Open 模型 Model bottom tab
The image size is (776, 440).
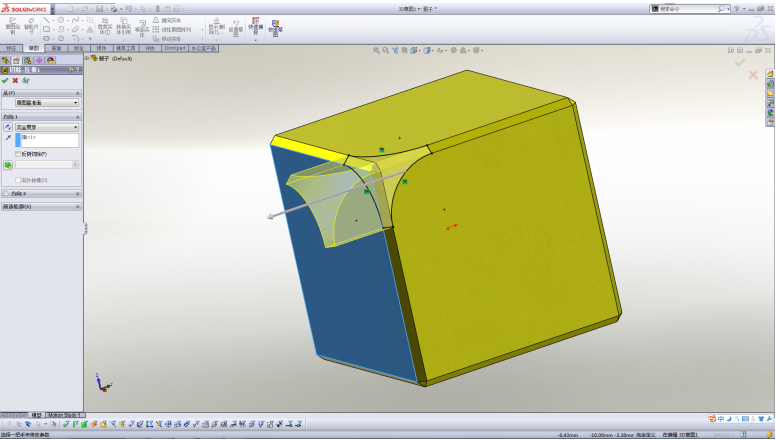click(36, 415)
